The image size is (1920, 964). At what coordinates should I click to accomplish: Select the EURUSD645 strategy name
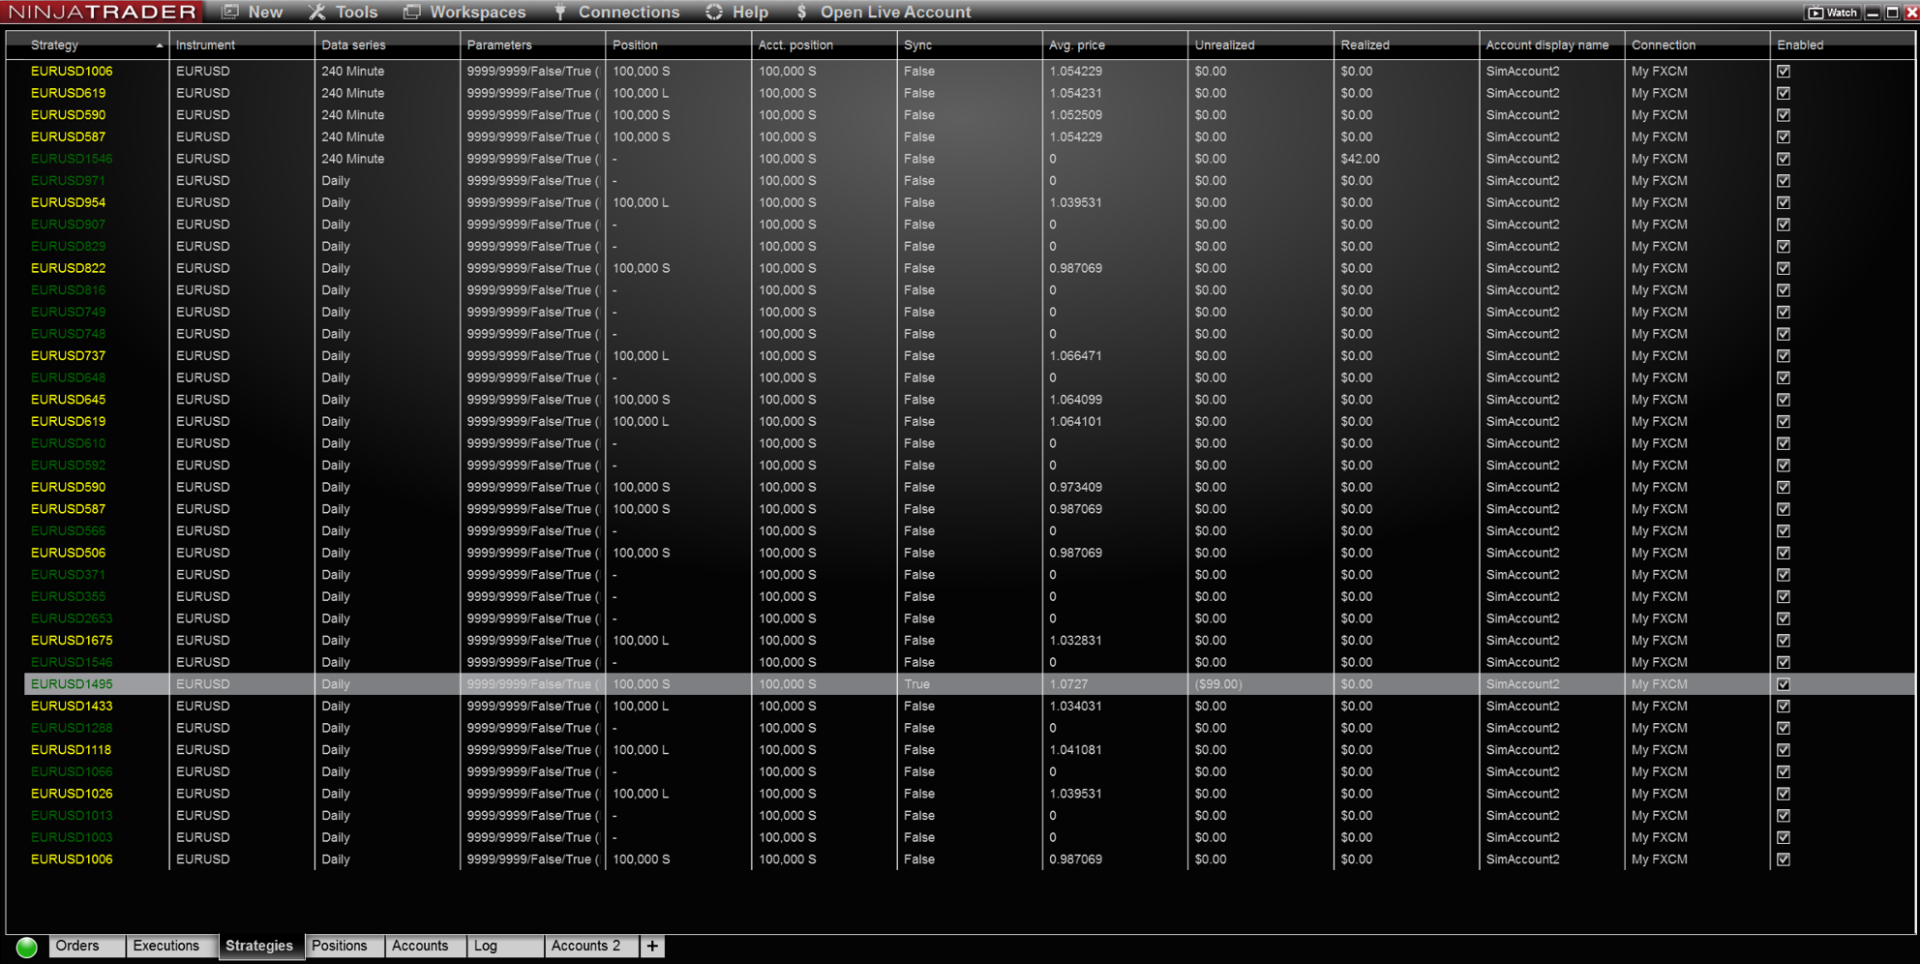68,400
